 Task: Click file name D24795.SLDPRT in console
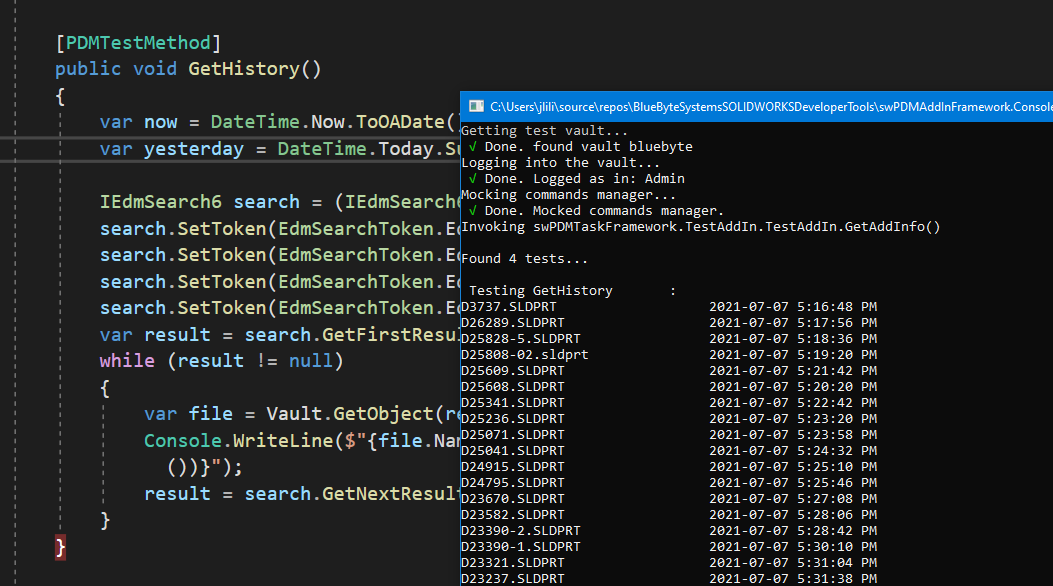(x=513, y=483)
